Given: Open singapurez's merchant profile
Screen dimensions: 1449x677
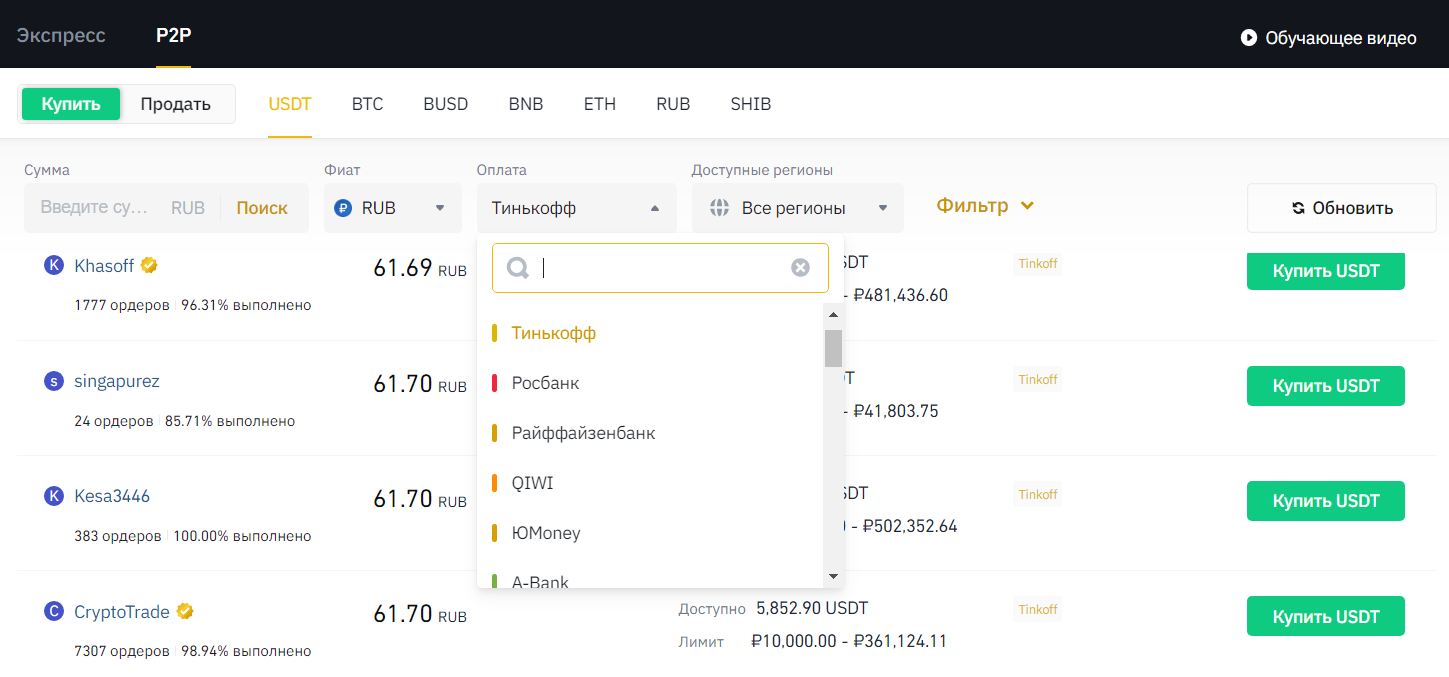Looking at the screenshot, I should (117, 381).
